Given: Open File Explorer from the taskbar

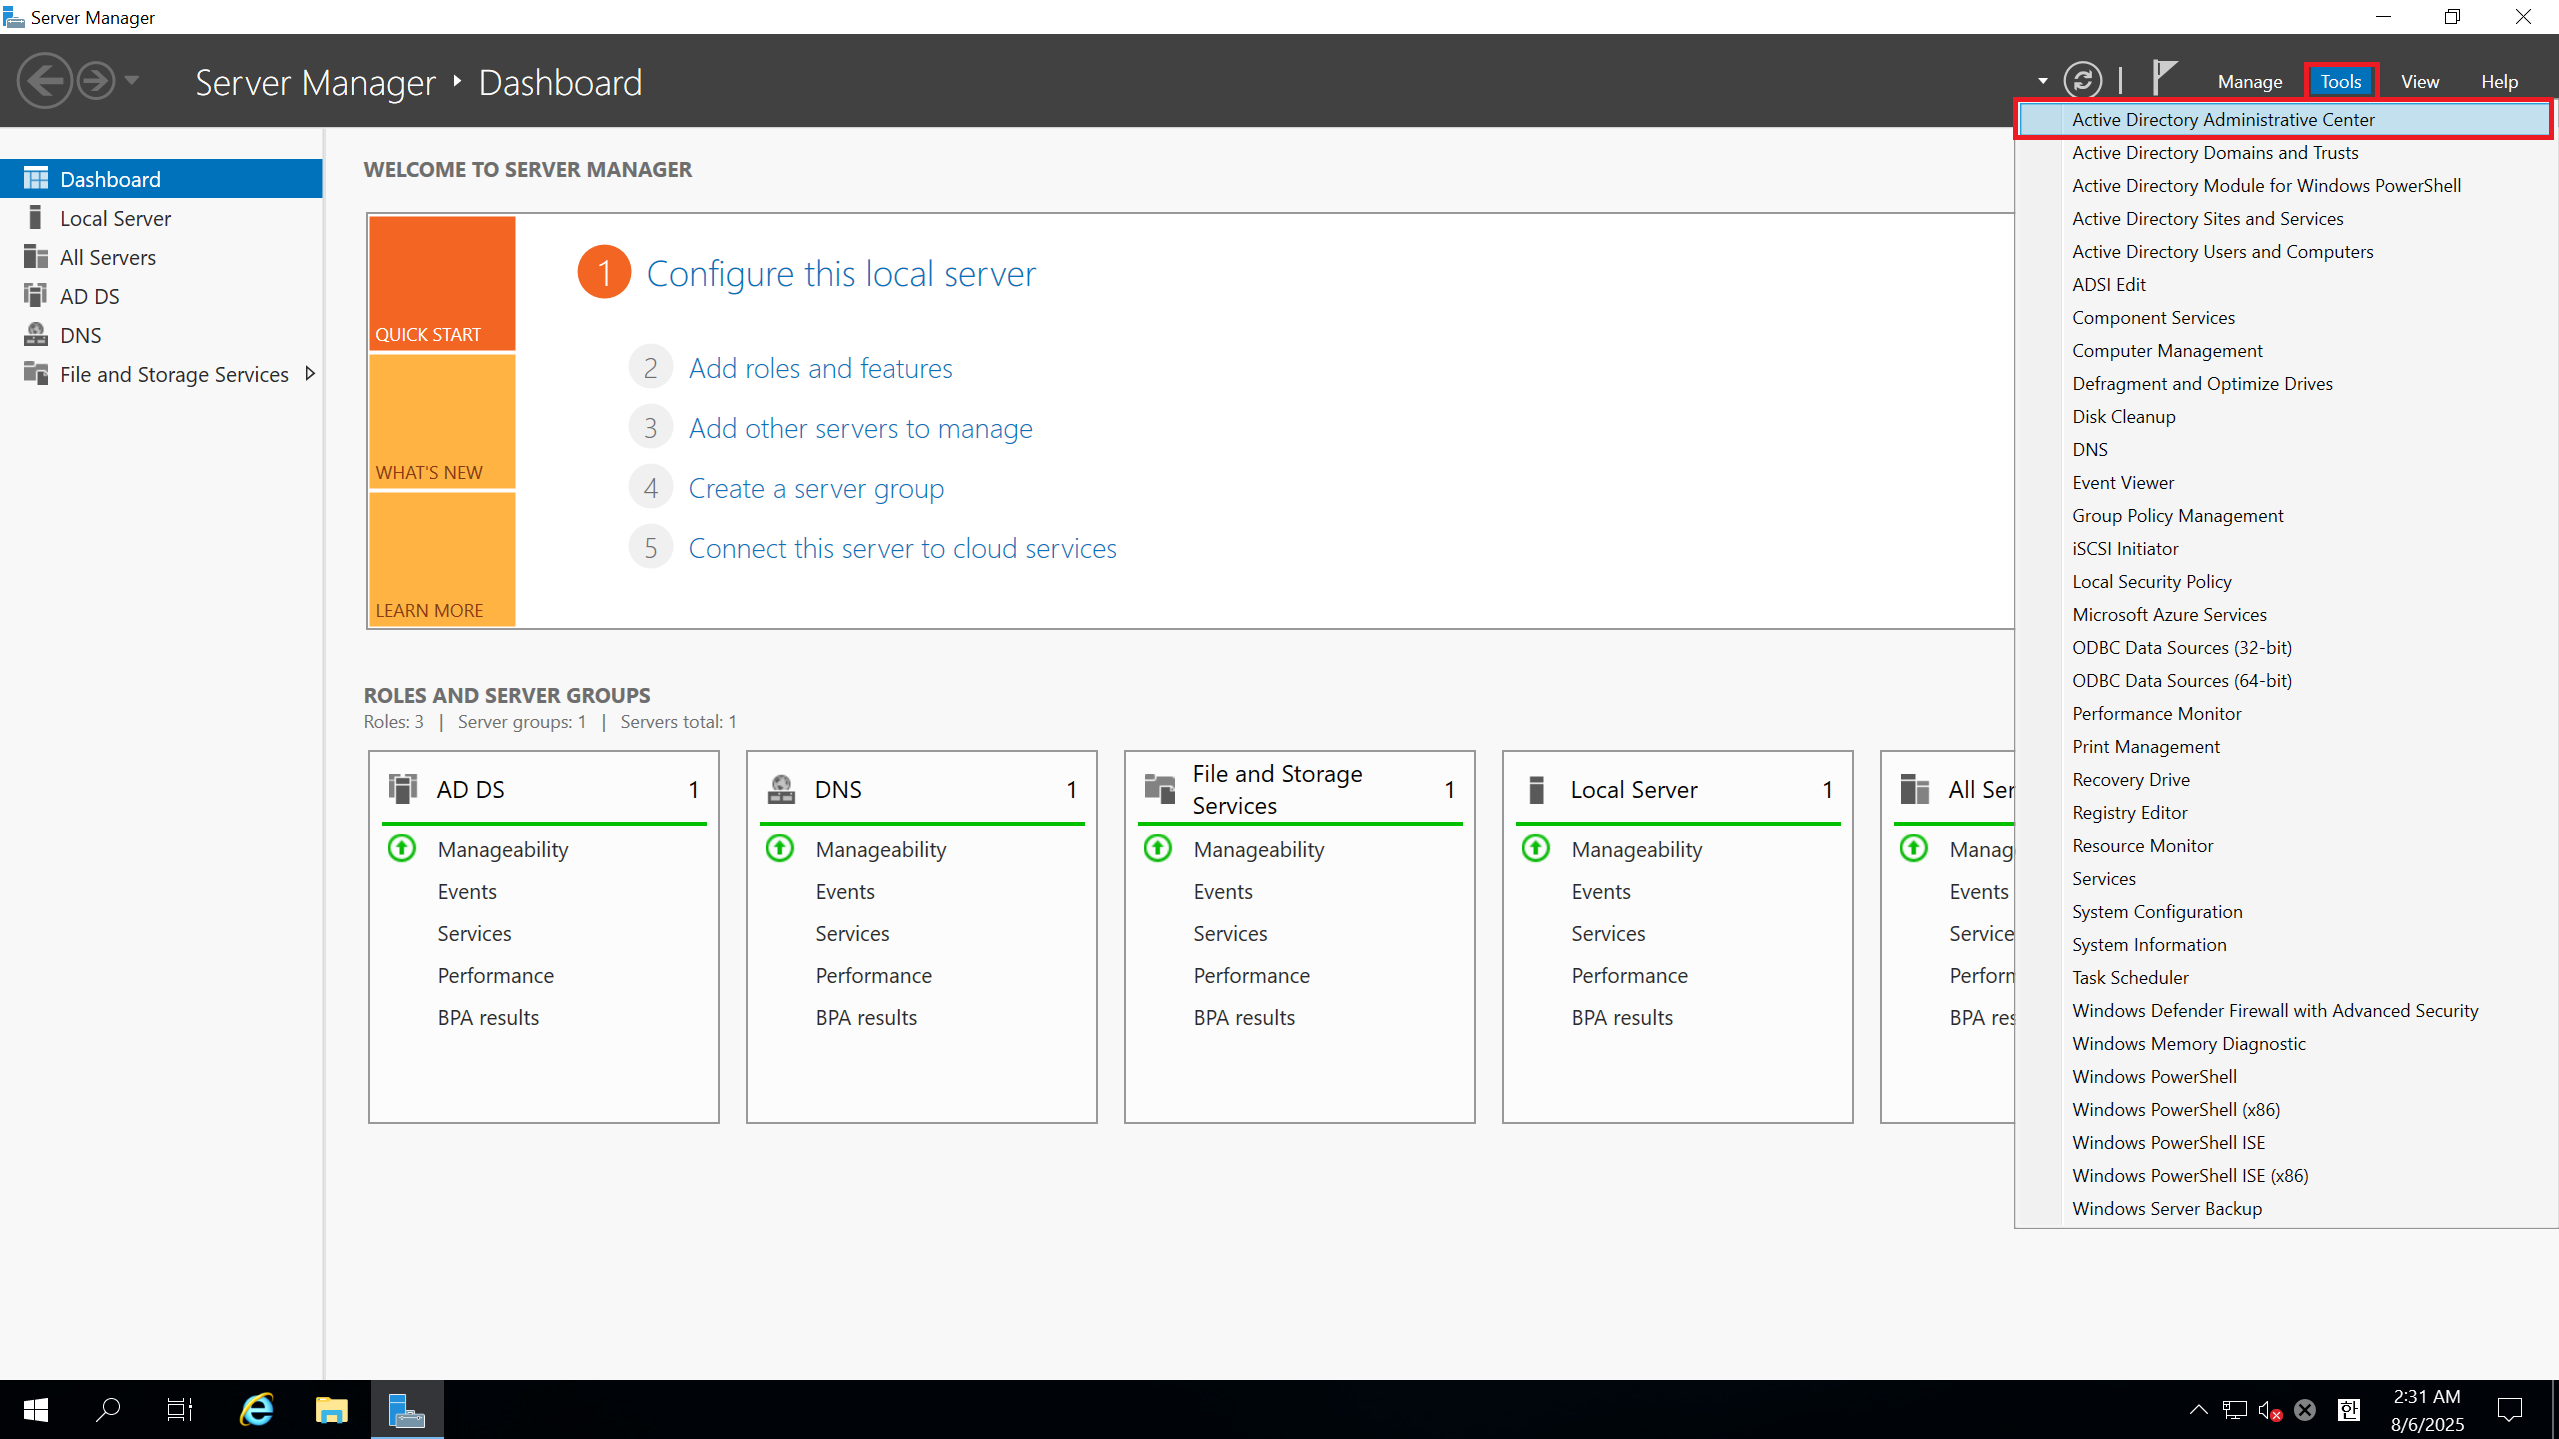Looking at the screenshot, I should coord(331,1410).
